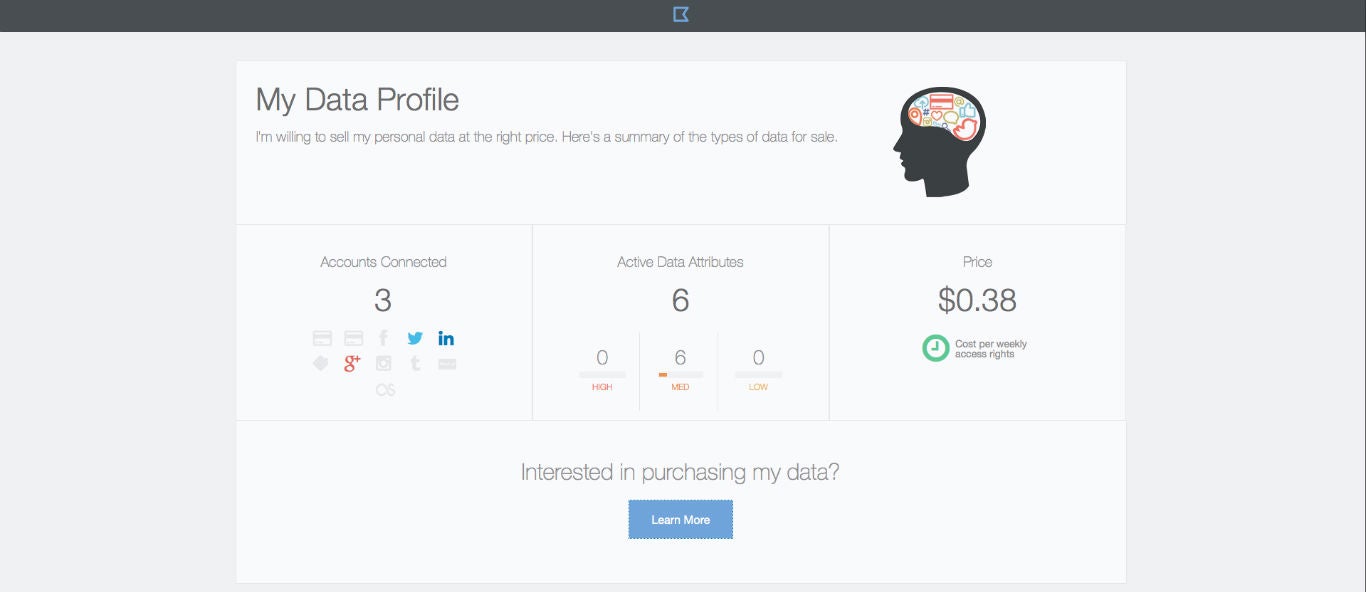
Task: Click the Learn More button
Action: tap(681, 520)
